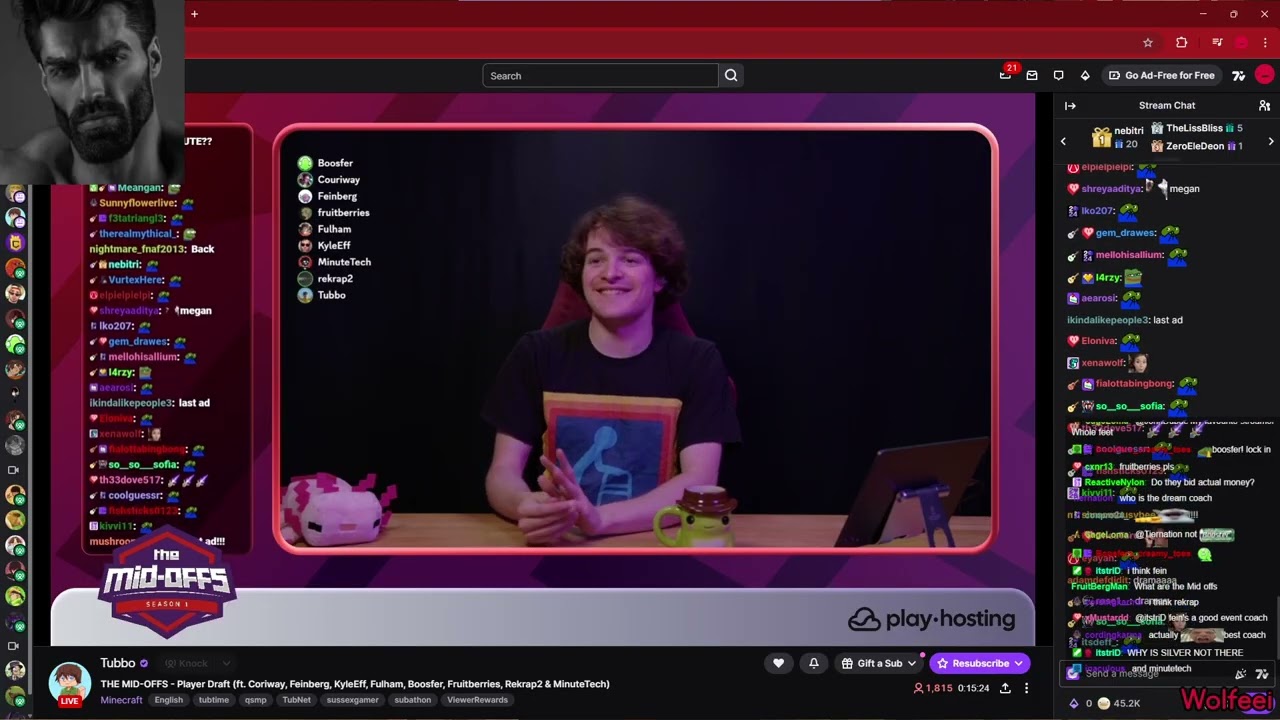Open the chat community users icon

tap(1264, 105)
